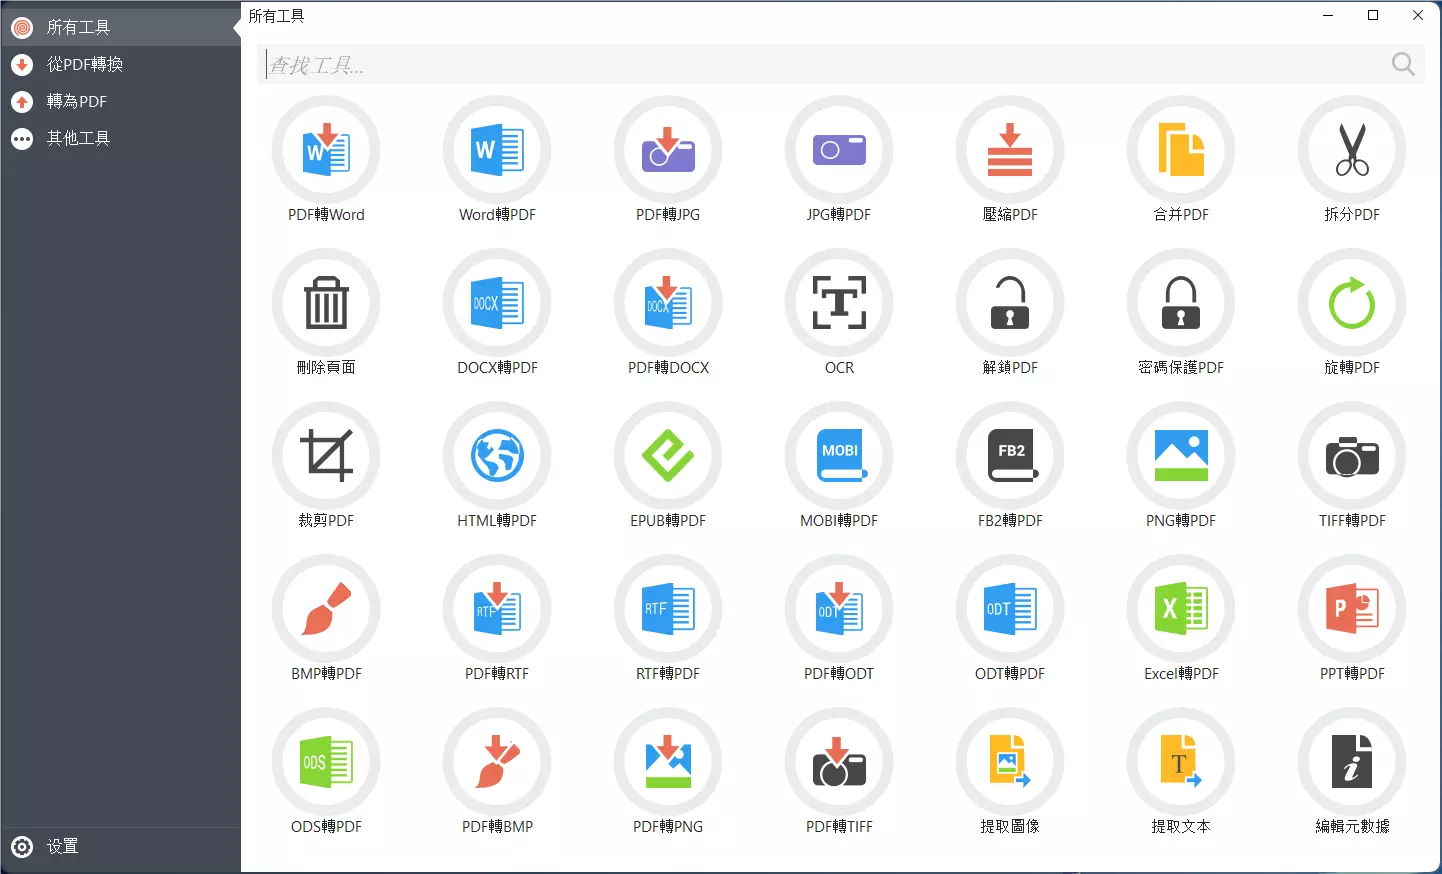Select the JPG轉PDF tool
The image size is (1442, 874).
tap(839, 150)
